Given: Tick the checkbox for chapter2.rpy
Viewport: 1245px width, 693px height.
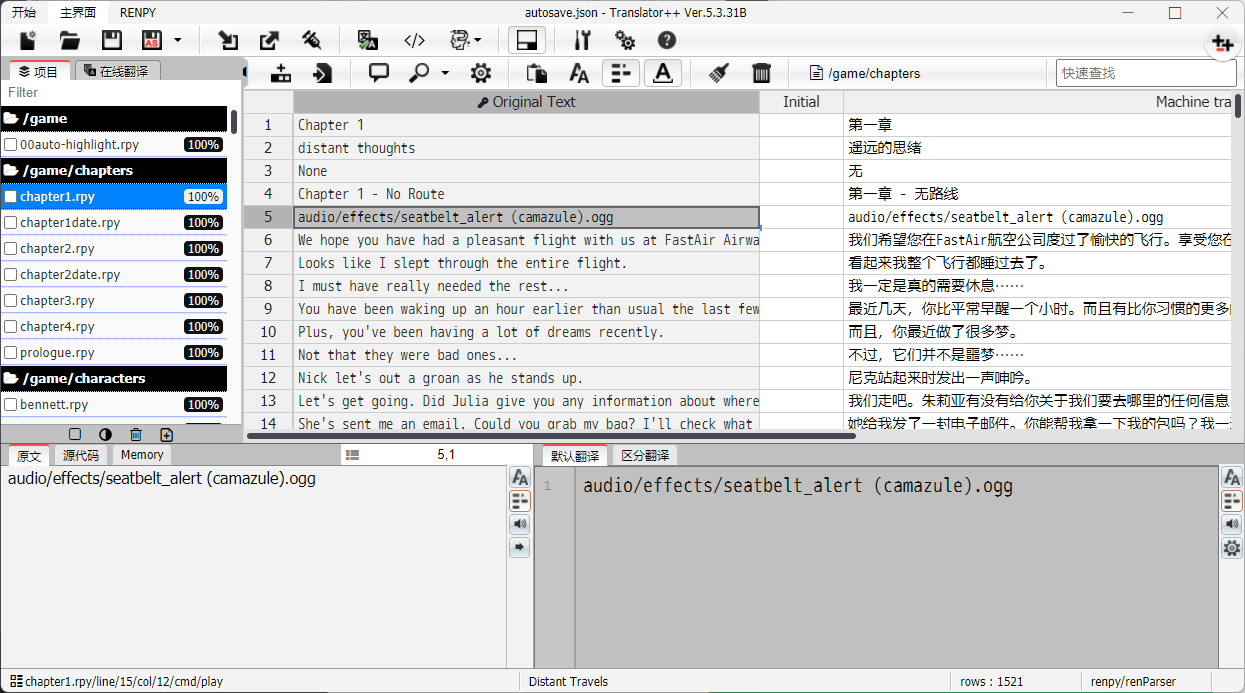Looking at the screenshot, I should click(x=11, y=249).
